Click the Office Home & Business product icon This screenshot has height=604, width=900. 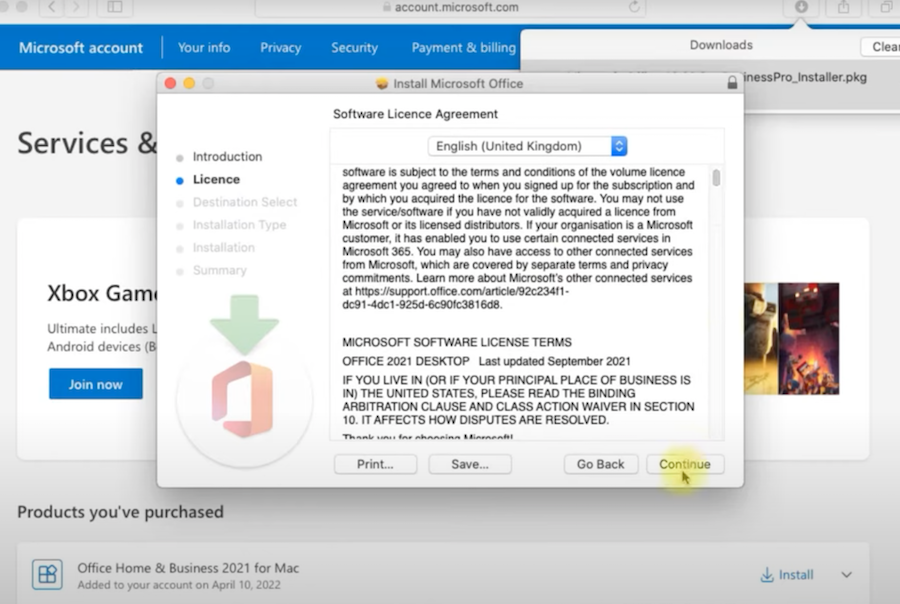(46, 574)
